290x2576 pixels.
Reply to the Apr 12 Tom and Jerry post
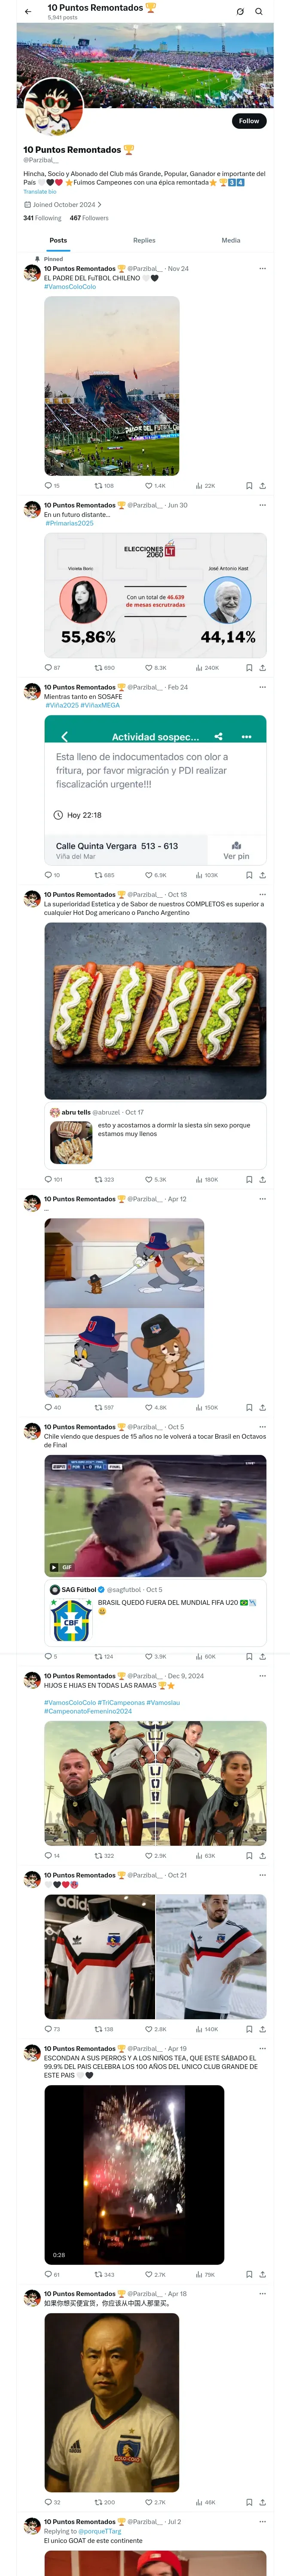pos(48,1408)
